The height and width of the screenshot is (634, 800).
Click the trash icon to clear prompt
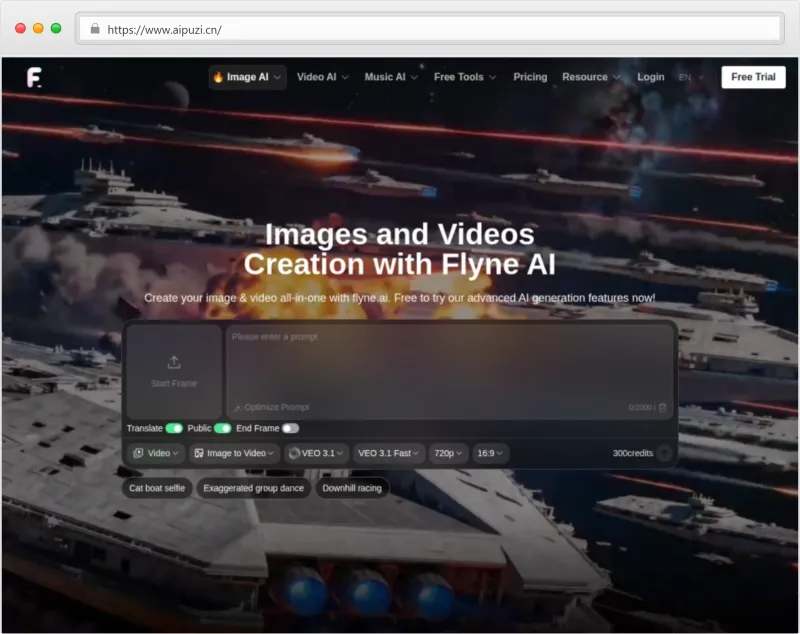tap(662, 408)
